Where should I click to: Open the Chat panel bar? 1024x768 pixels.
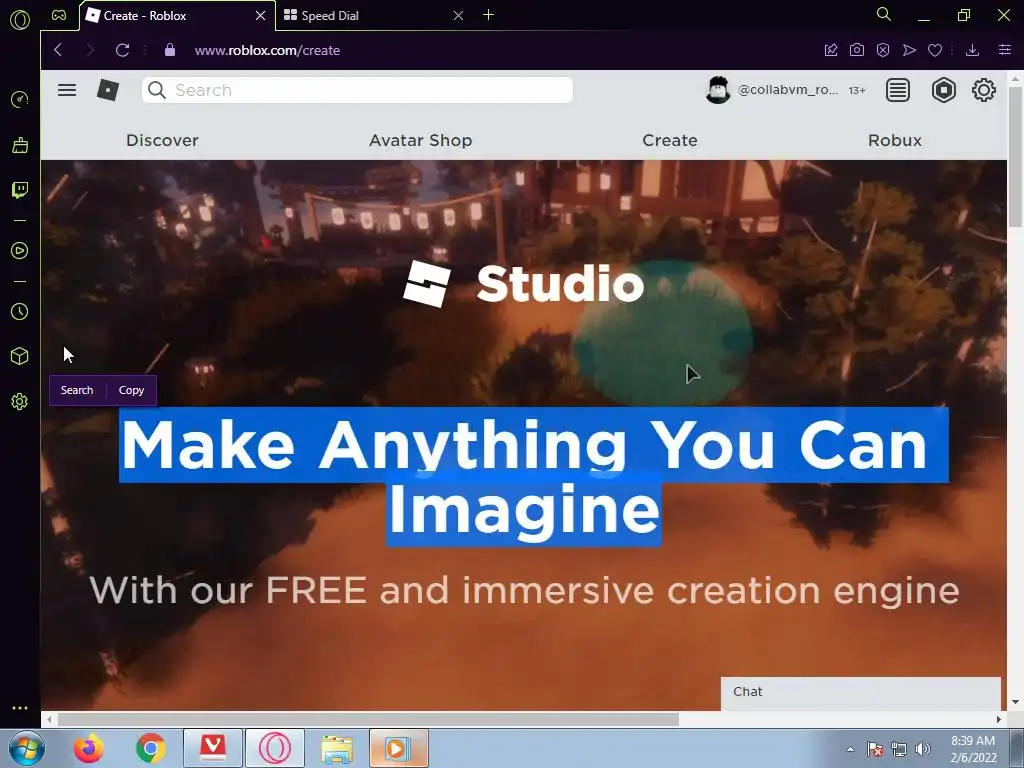pos(861,692)
